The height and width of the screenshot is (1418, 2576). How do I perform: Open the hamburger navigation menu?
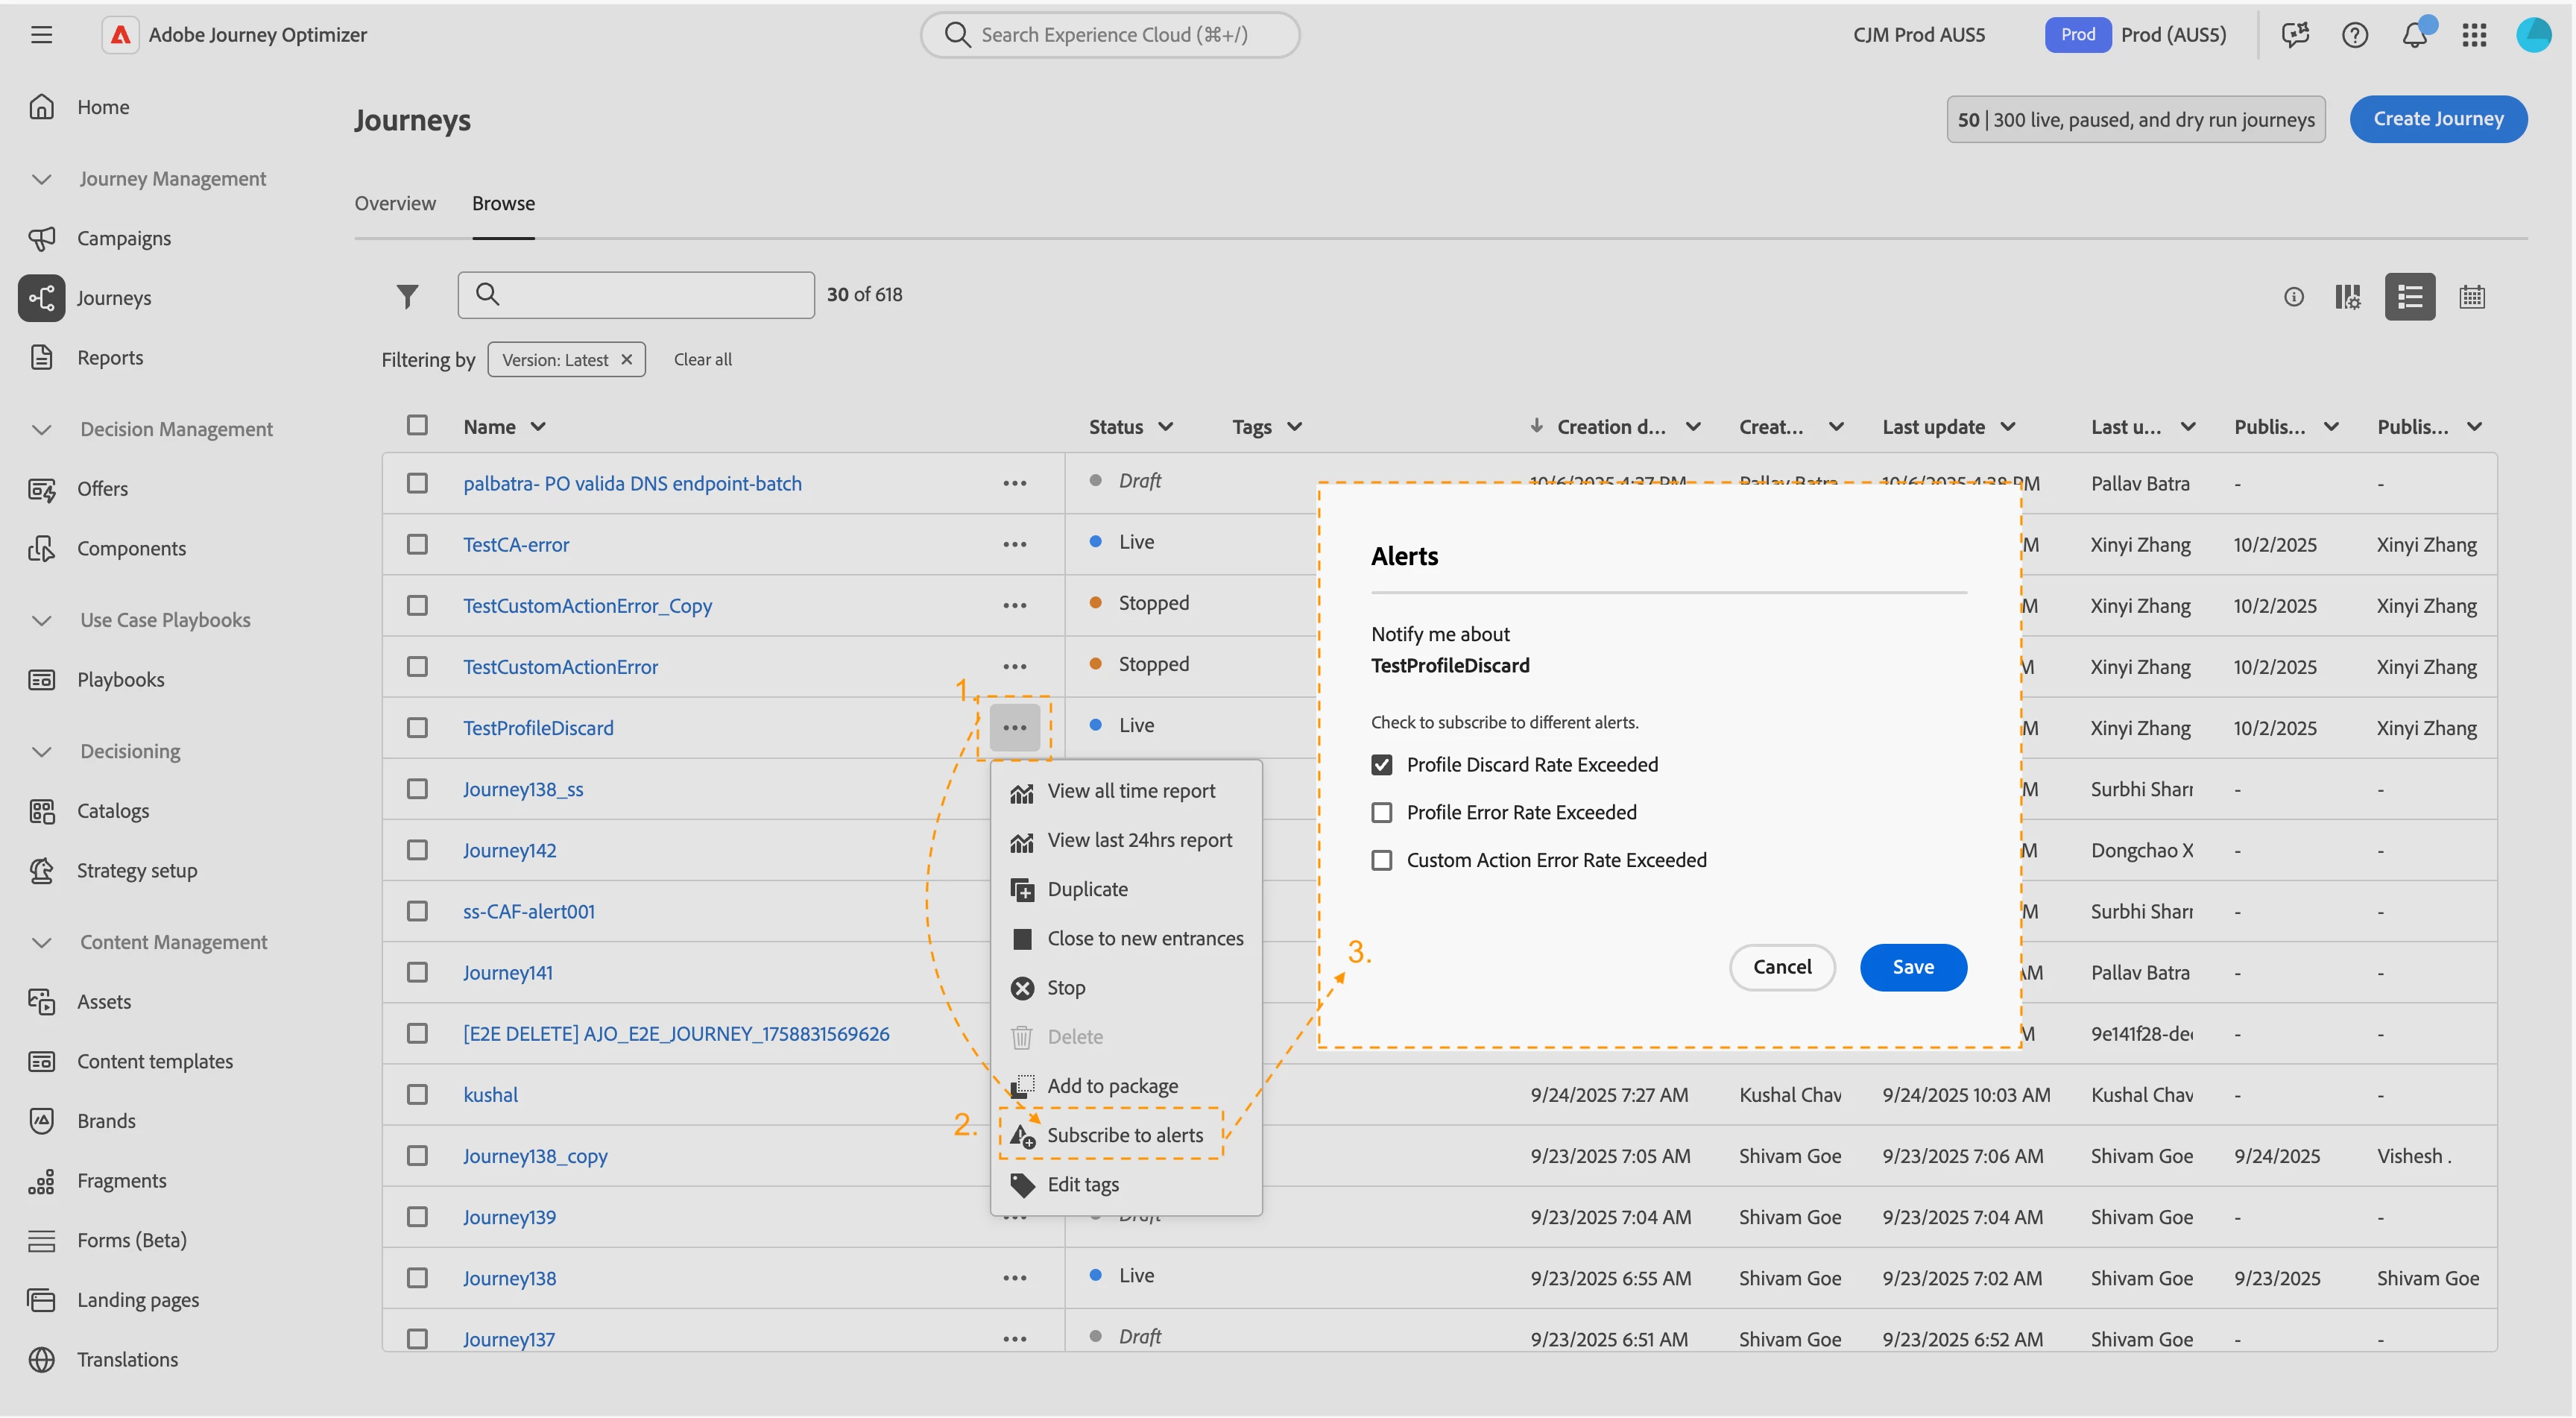(x=41, y=35)
